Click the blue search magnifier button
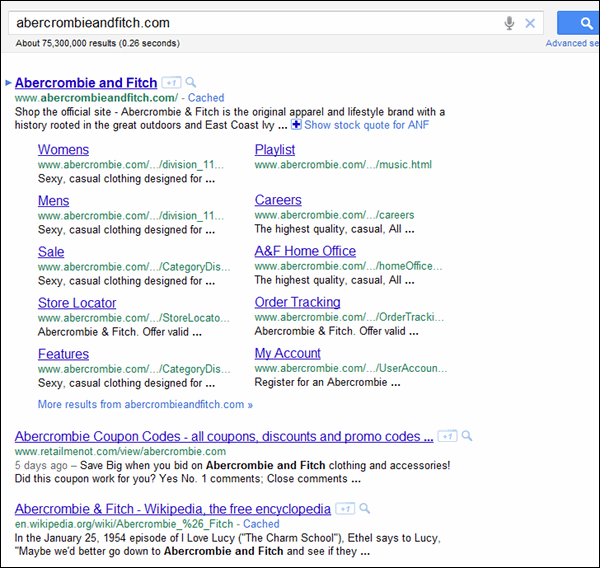The image size is (600, 568). point(579,23)
